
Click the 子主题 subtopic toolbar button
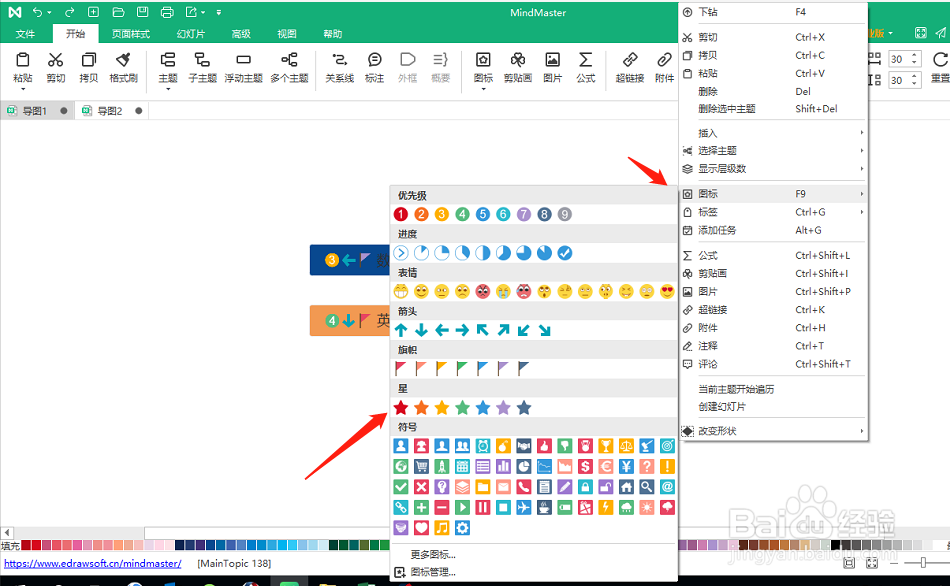click(x=202, y=67)
